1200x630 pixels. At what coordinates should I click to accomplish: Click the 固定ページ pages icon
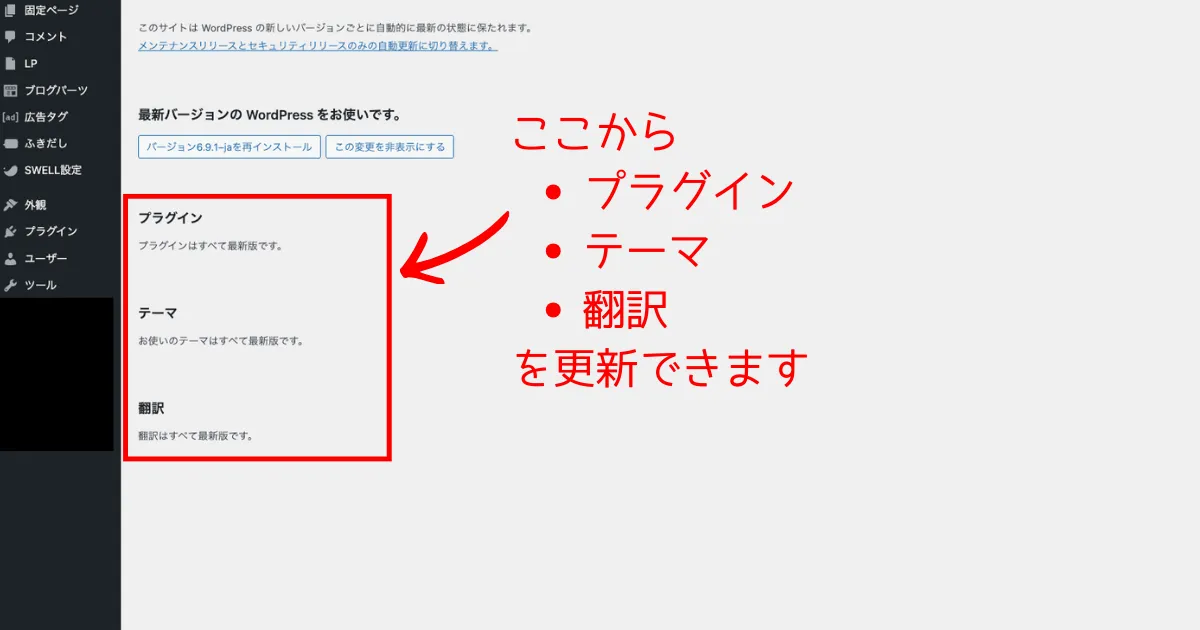[x=11, y=10]
